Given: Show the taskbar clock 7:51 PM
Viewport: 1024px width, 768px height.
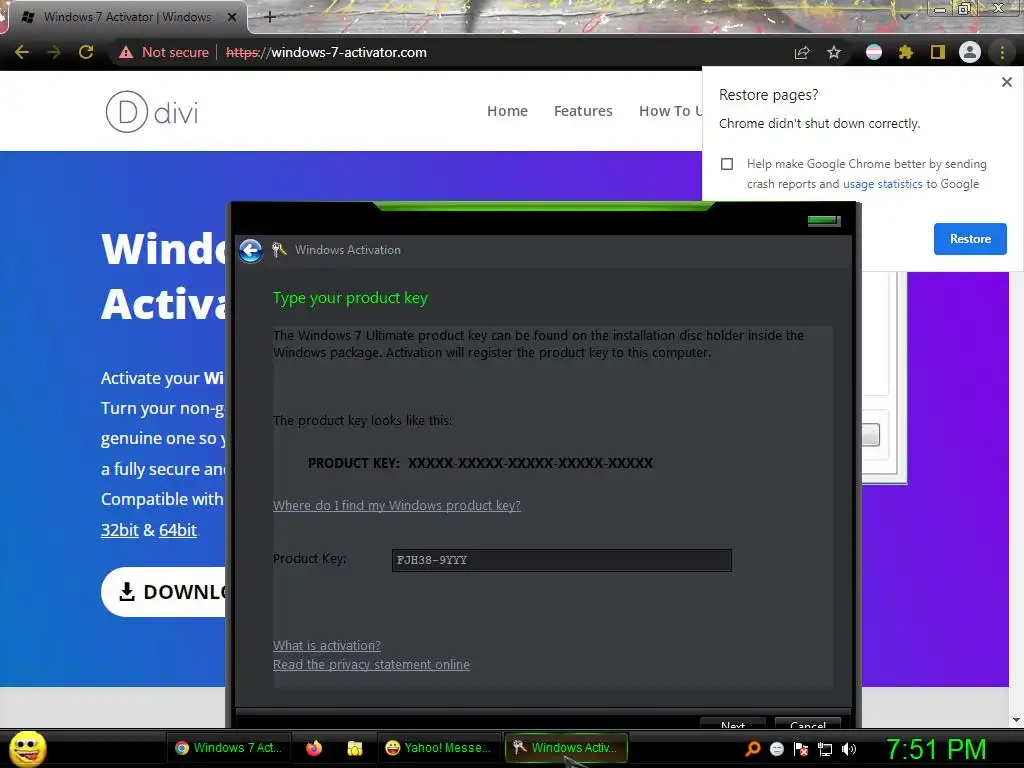Looking at the screenshot, I should click(x=935, y=749).
